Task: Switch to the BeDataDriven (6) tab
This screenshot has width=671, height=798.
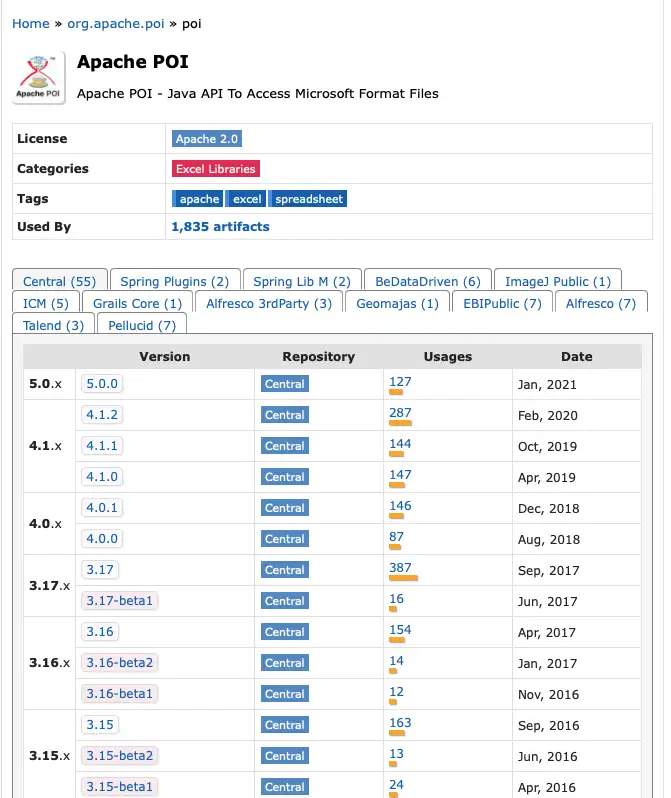Action: [428, 281]
